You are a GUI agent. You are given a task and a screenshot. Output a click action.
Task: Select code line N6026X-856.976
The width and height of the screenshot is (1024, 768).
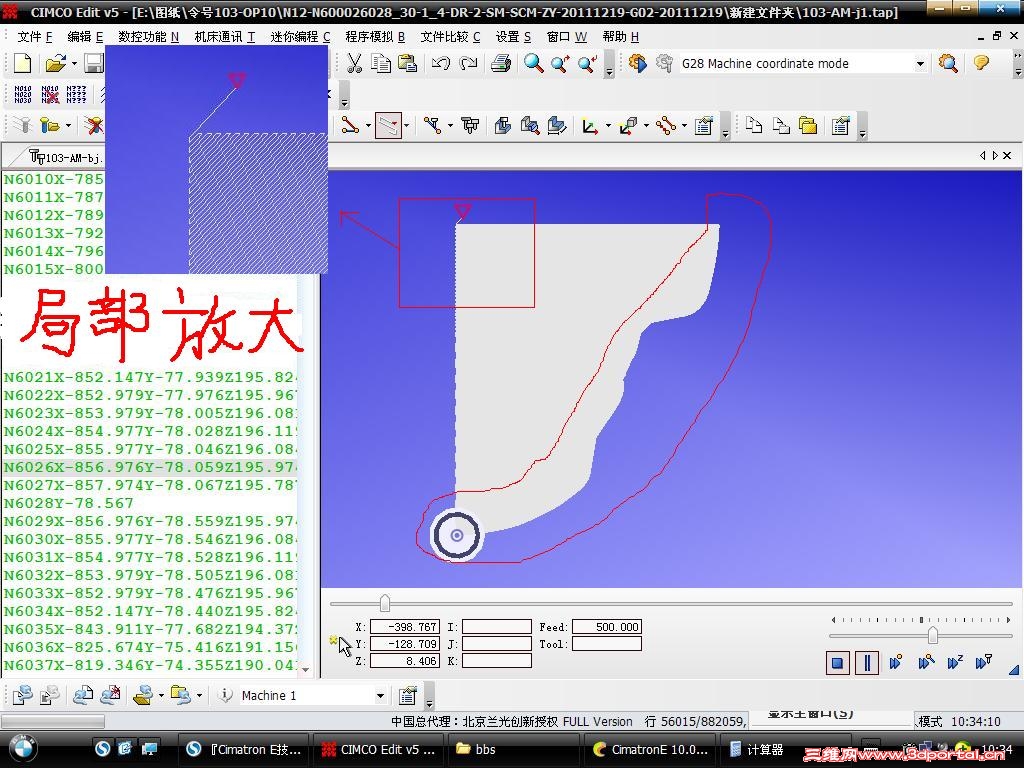point(150,468)
